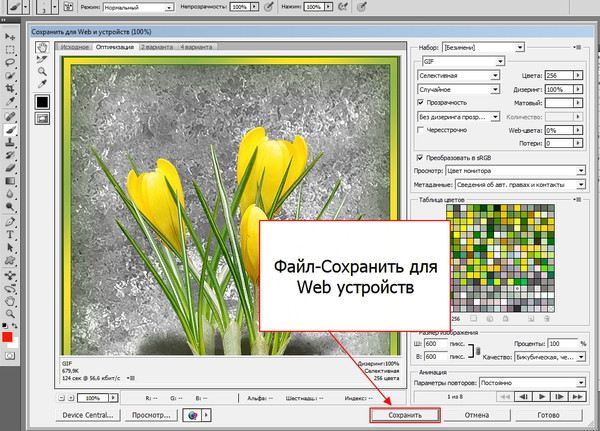Click the red foreground color swatch
Image resolution: width=600 pixels, height=431 pixels.
[7, 337]
